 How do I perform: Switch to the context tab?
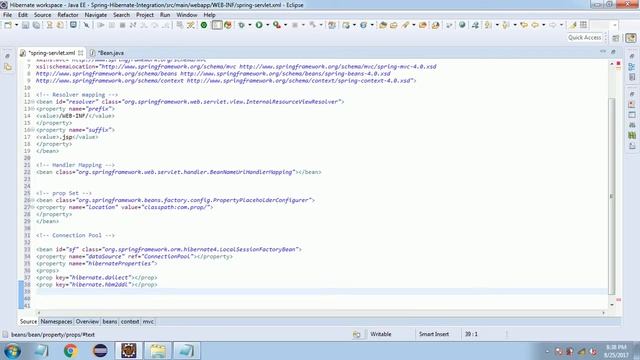pos(130,322)
